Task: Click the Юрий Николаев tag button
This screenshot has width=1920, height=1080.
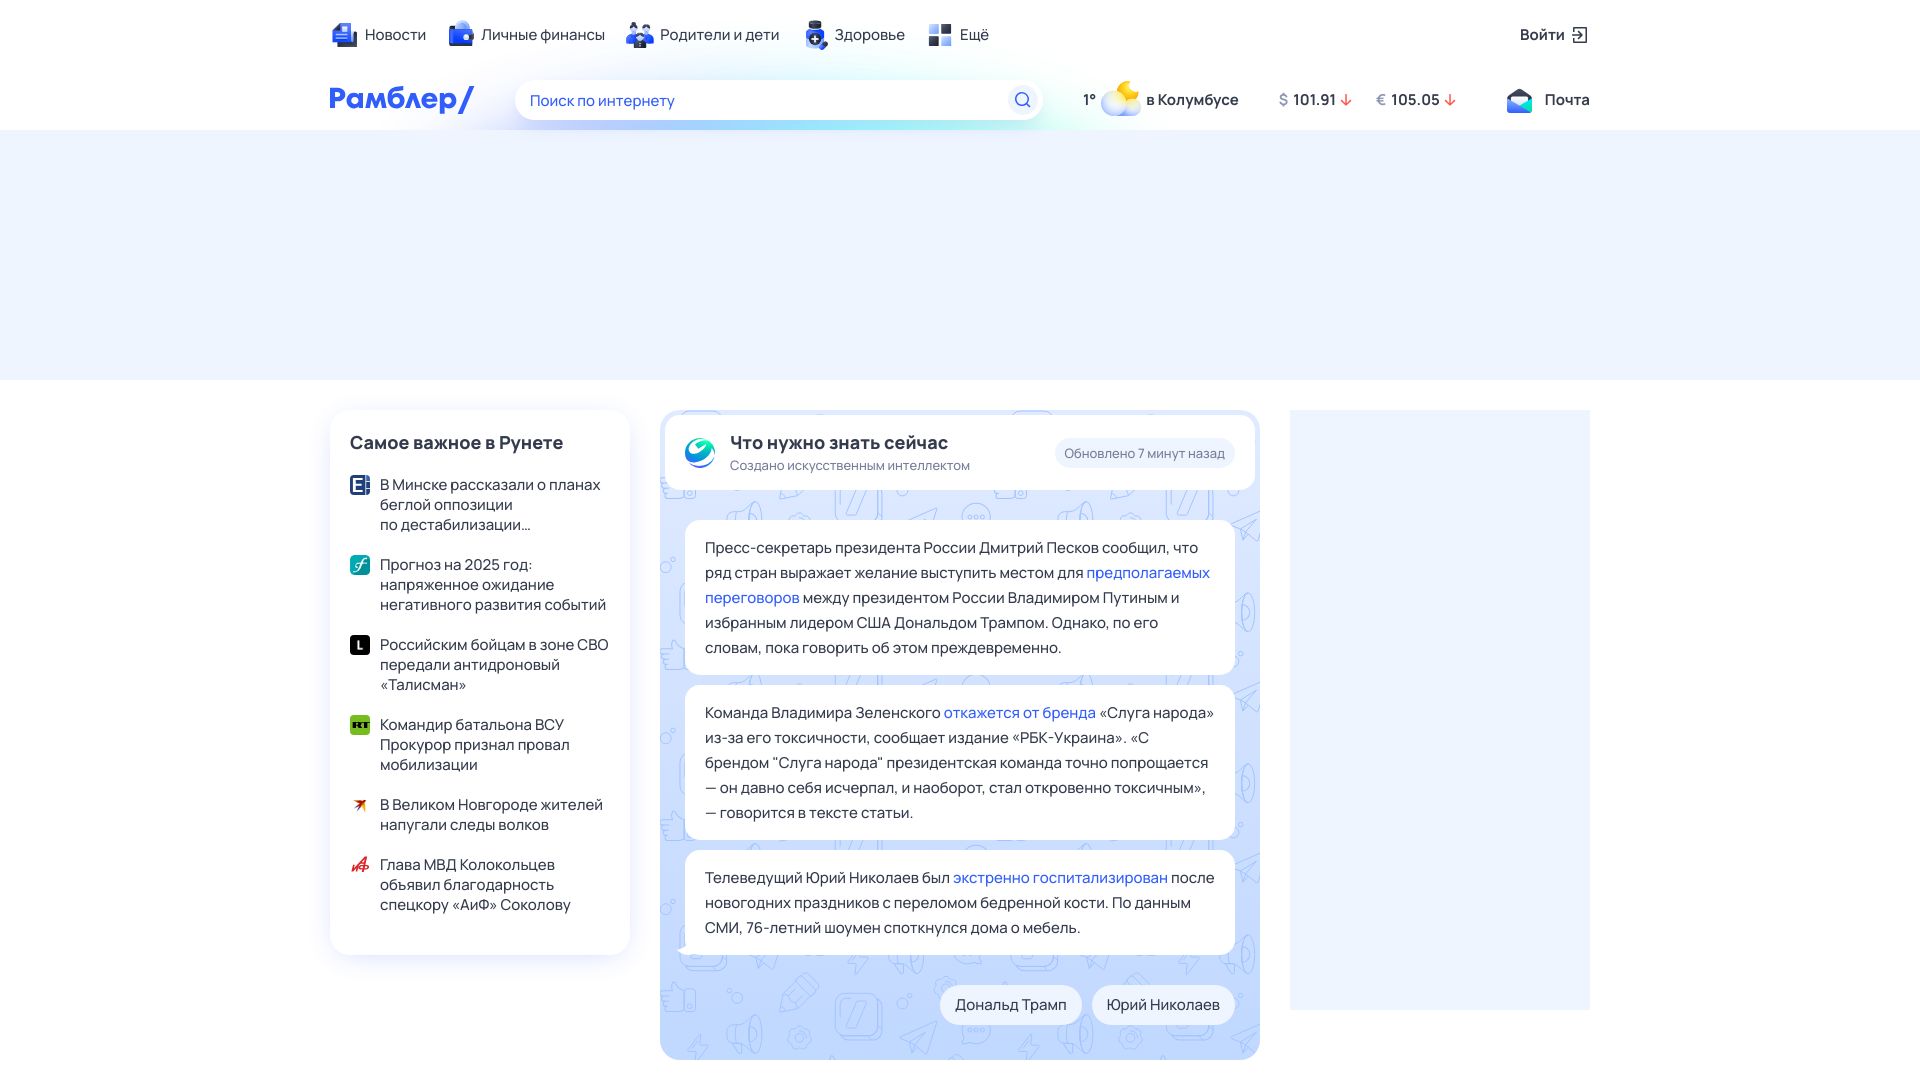Action: click(1163, 1005)
